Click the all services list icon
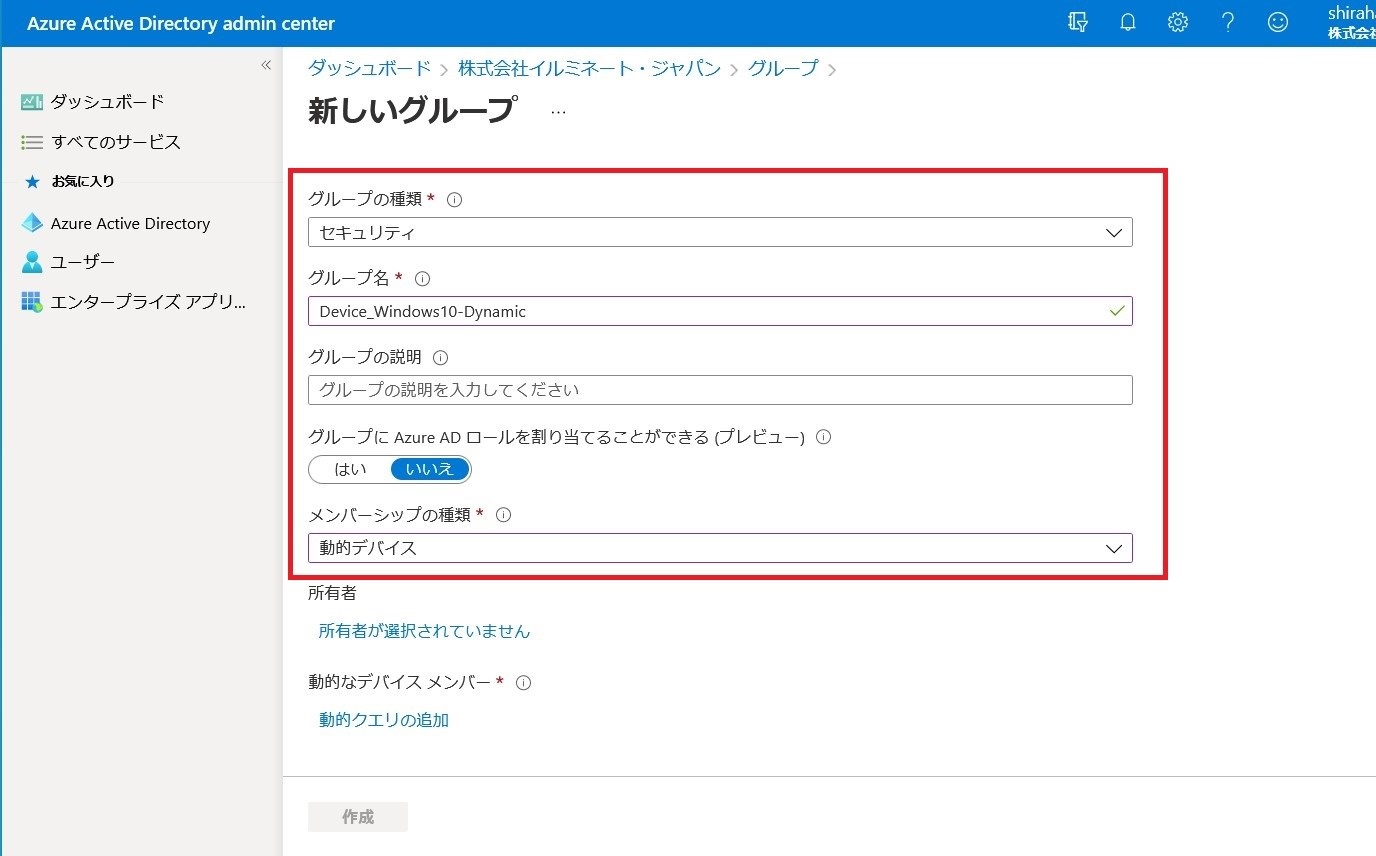1376x856 pixels. (32, 142)
